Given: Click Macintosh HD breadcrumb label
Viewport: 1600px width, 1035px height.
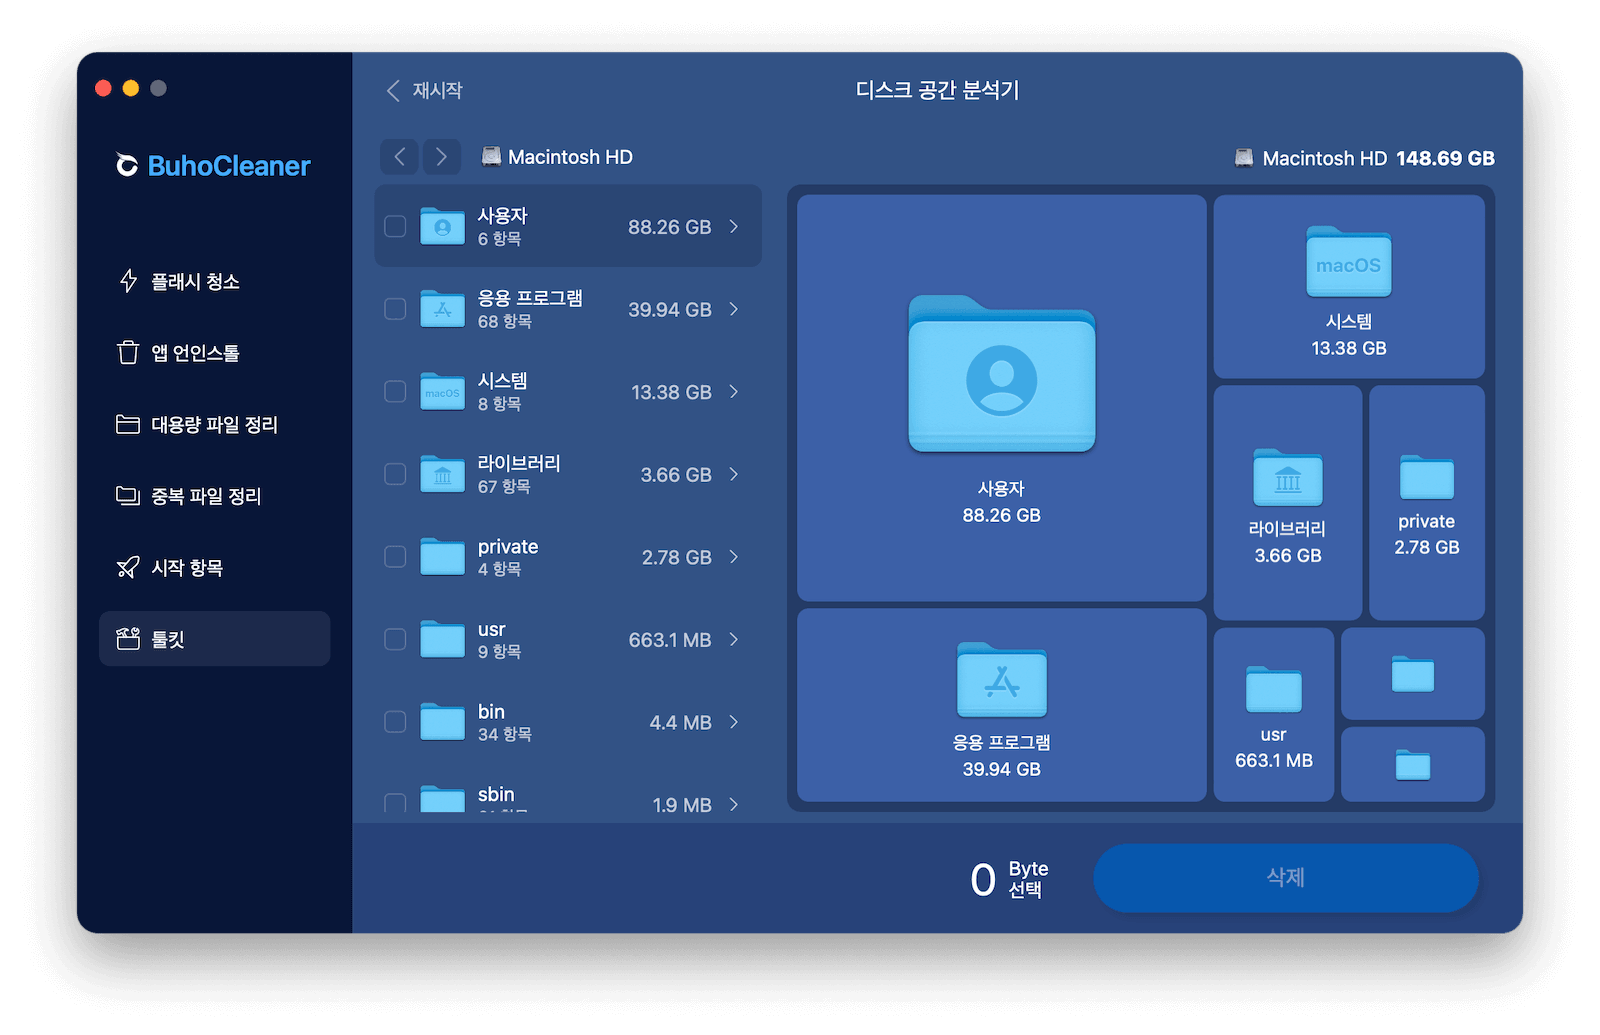Looking at the screenshot, I should [570, 157].
